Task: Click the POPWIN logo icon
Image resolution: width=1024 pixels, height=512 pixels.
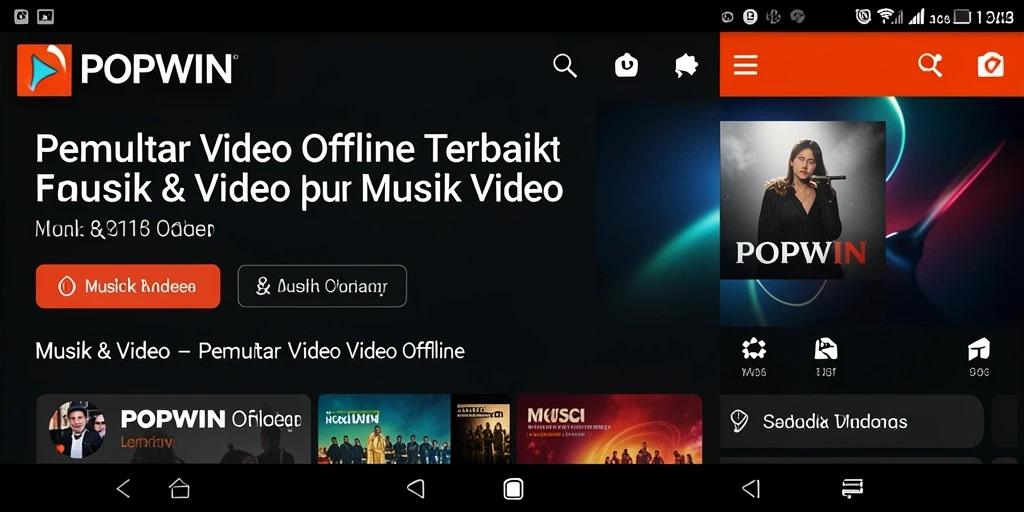Action: click(x=44, y=70)
